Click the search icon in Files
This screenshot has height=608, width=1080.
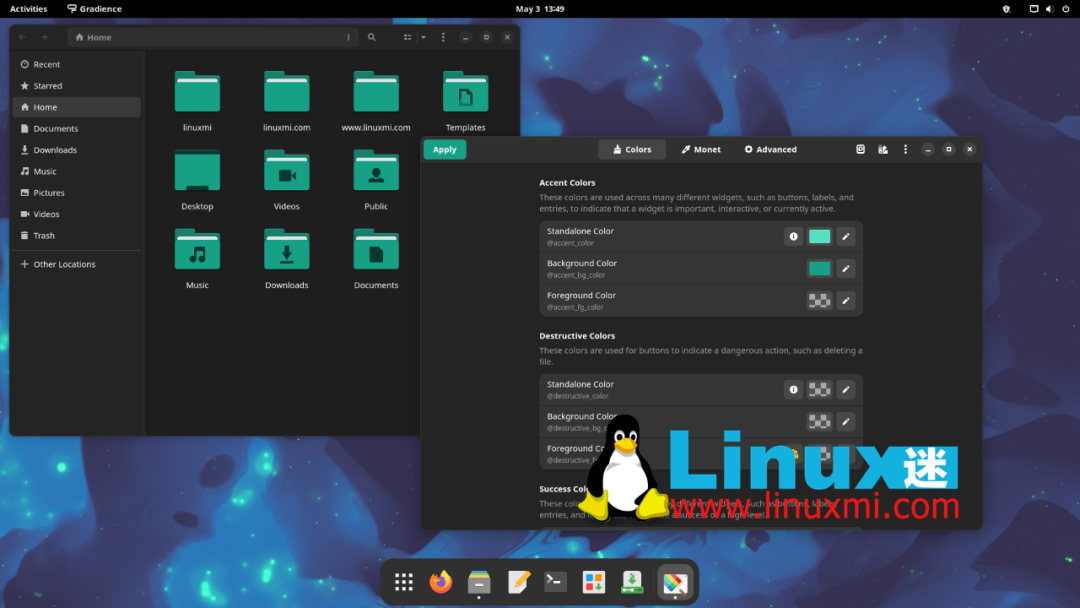pos(372,37)
